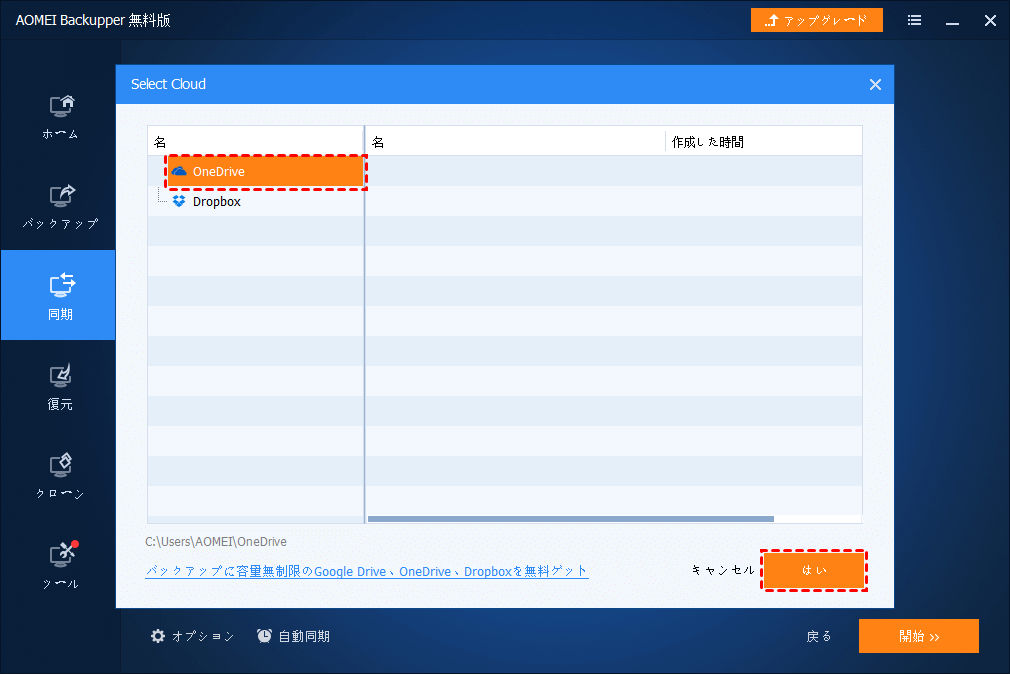This screenshot has width=1010, height=675.
Task: Click the 開始 (Start) button
Action: tap(919, 636)
